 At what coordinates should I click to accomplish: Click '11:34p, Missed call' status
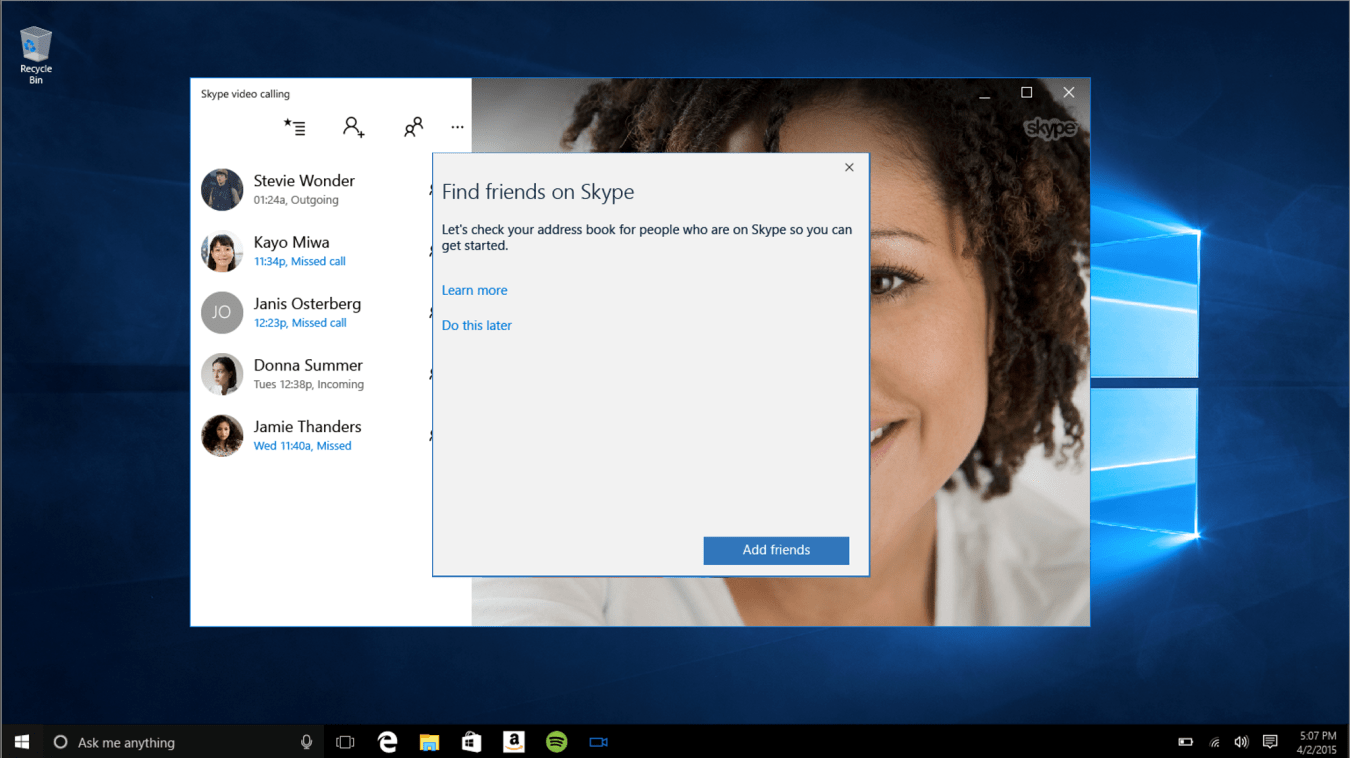(x=299, y=262)
